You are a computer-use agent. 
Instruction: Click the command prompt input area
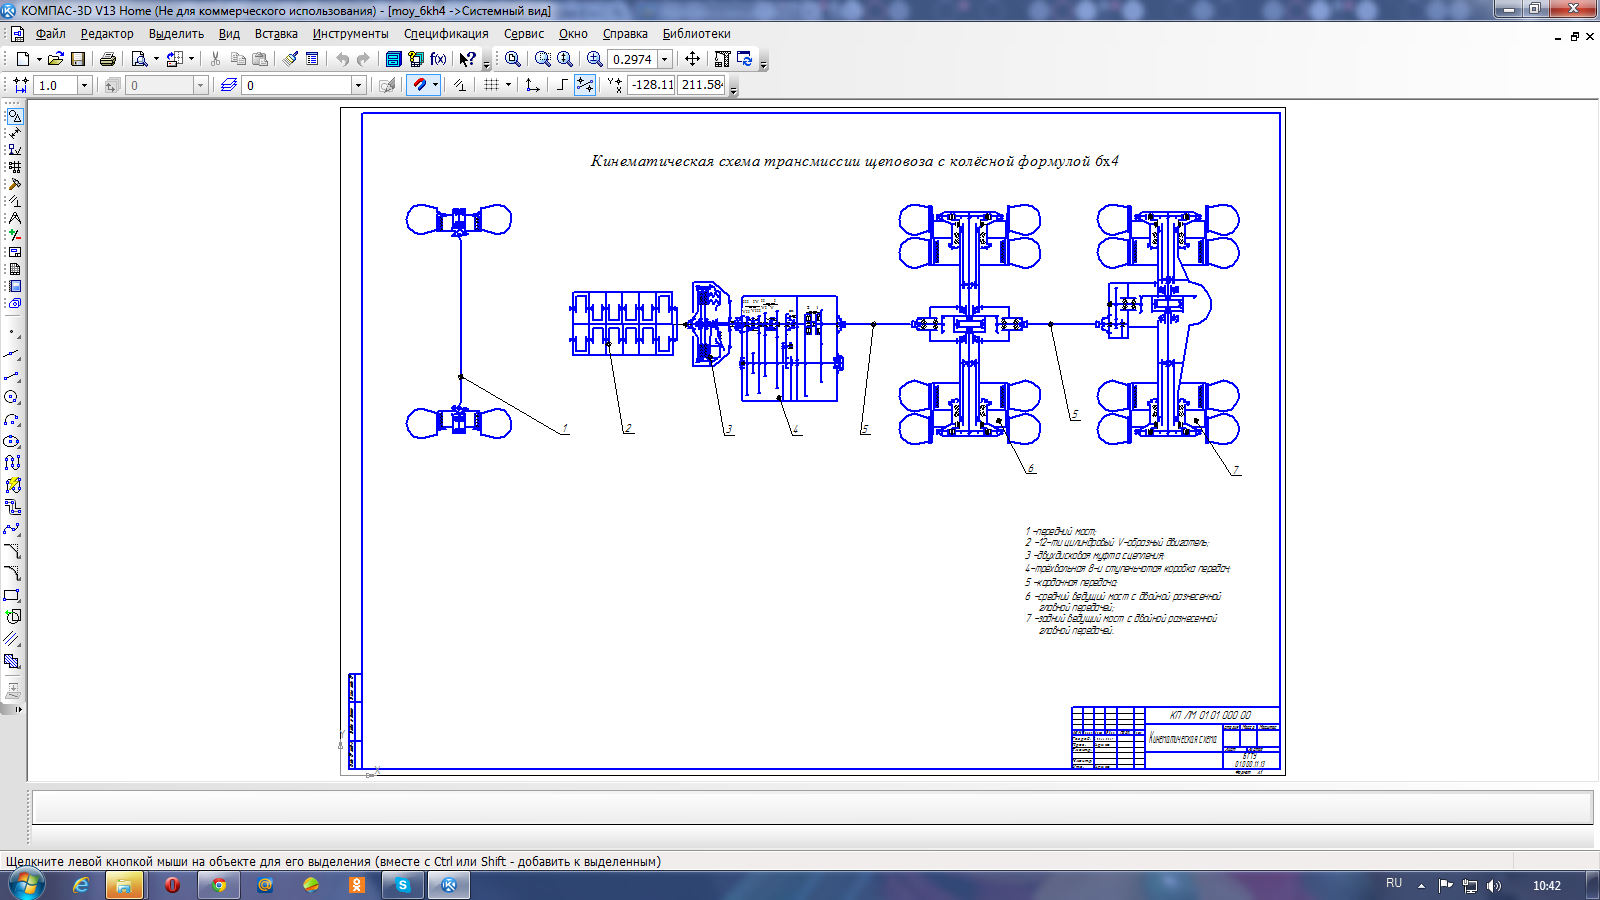[x=812, y=808]
